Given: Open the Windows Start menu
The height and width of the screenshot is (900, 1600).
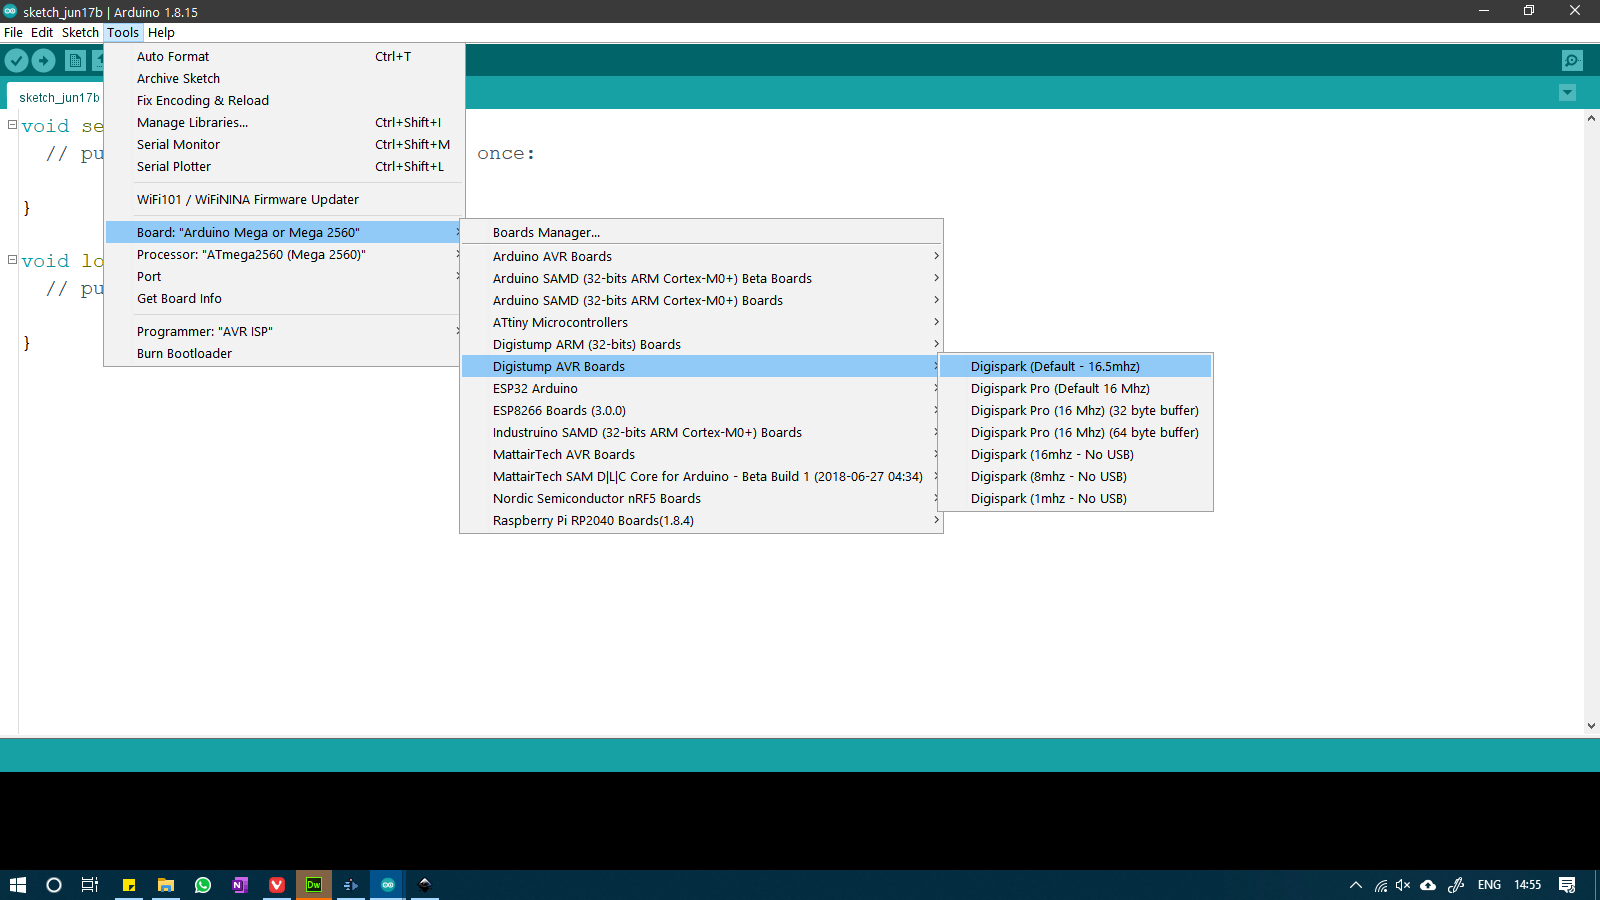Looking at the screenshot, I should pos(17,885).
